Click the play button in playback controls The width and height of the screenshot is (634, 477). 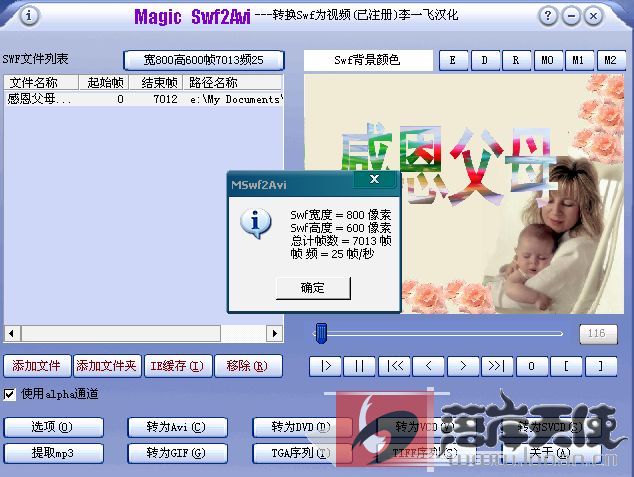pos(325,366)
